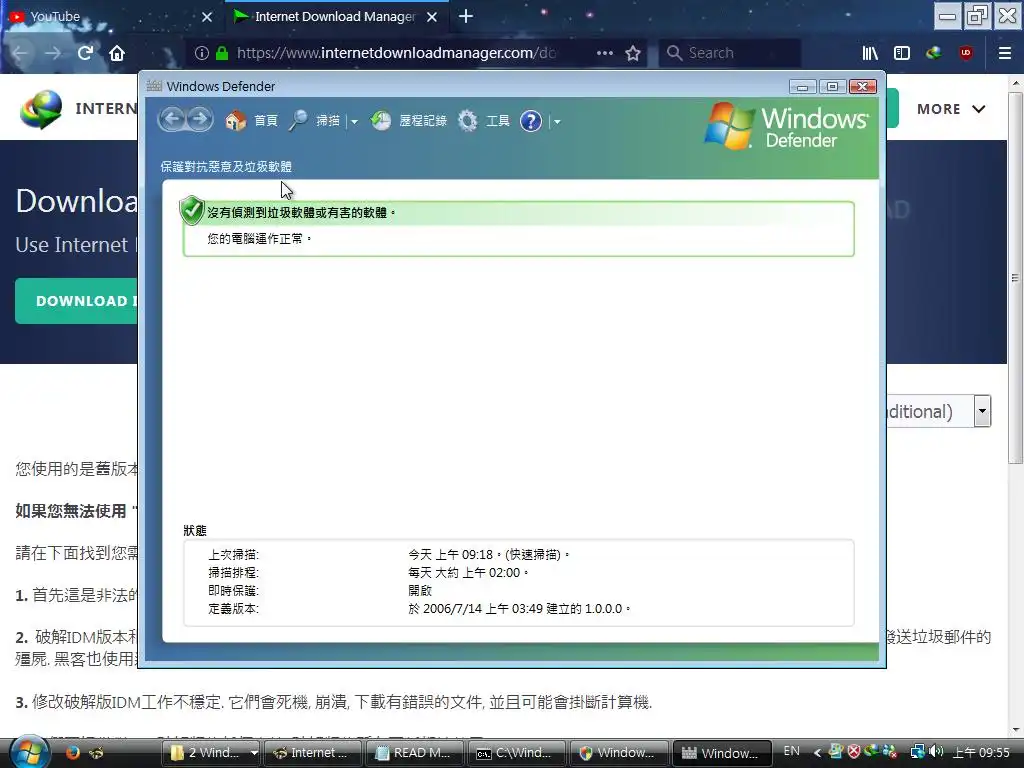Click the IDM quick launch icon beside Firefox
1024x768 pixels.
[x=96, y=752]
